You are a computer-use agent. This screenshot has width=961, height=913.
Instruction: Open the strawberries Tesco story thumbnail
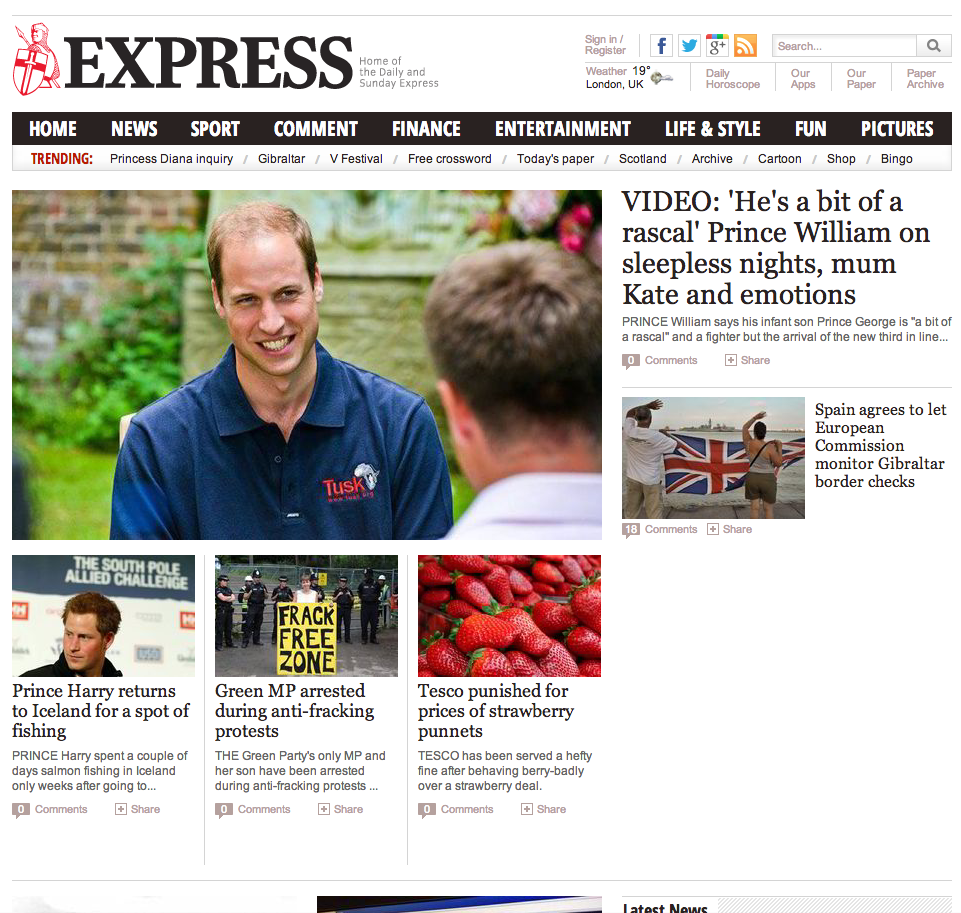[x=509, y=616]
